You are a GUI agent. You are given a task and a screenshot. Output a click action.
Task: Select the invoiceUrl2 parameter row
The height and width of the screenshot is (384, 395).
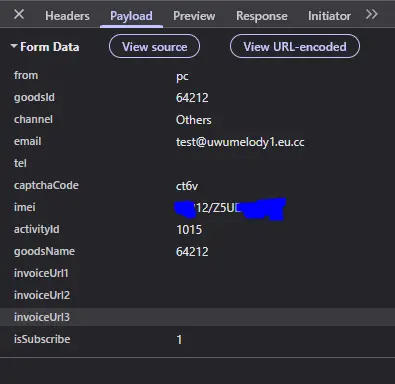[197, 295]
